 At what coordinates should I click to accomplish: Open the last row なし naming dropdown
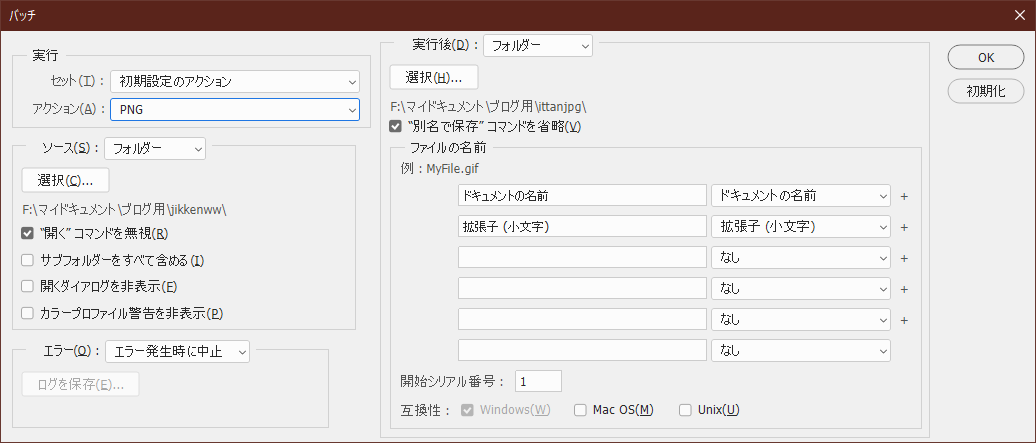tap(801, 350)
